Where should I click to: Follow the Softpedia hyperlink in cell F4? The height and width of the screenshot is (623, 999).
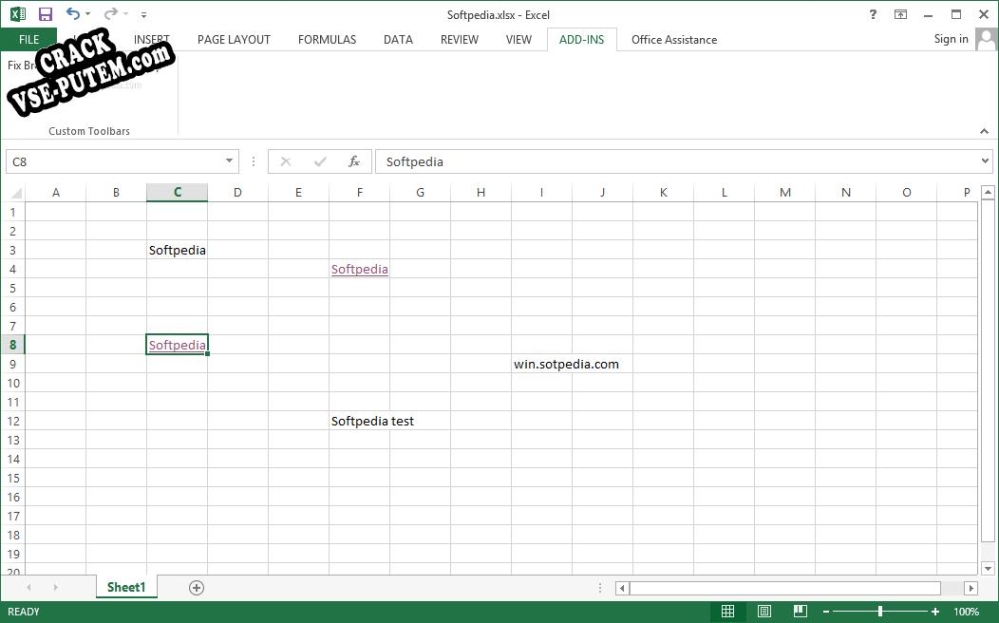pos(359,269)
